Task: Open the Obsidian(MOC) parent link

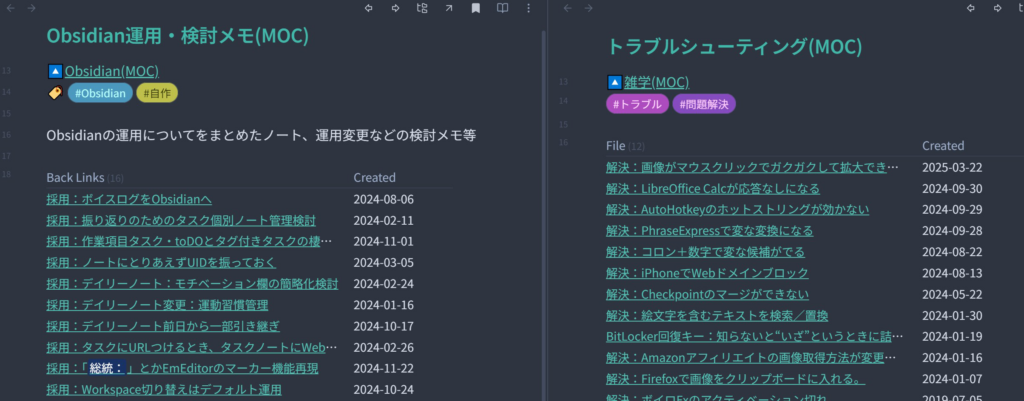Action: pyautogui.click(x=111, y=71)
